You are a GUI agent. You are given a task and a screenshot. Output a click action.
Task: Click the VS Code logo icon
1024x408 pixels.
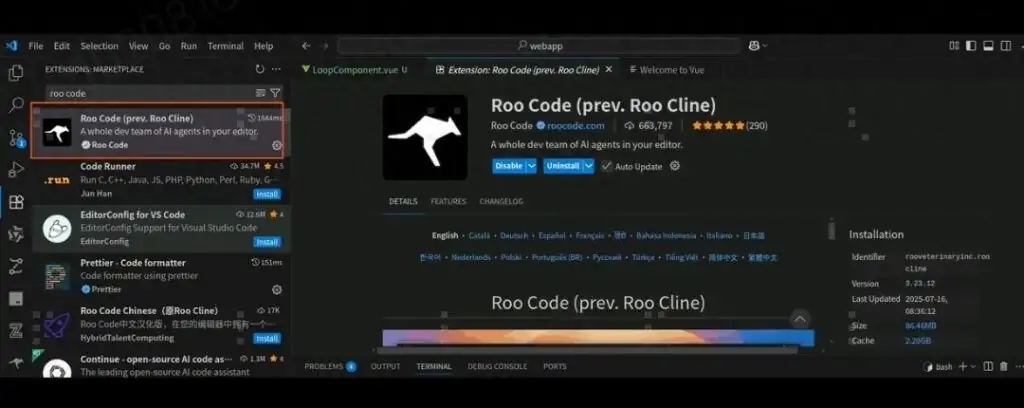[12, 46]
